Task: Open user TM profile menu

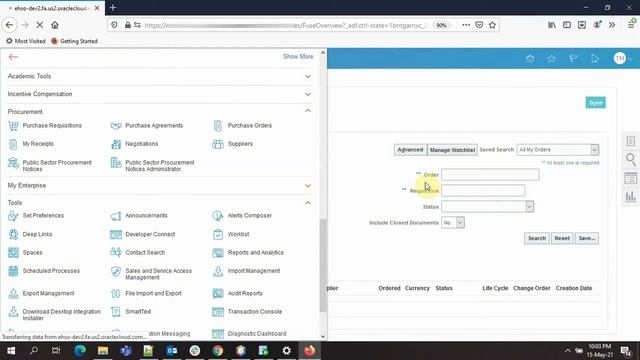Action: click(622, 58)
